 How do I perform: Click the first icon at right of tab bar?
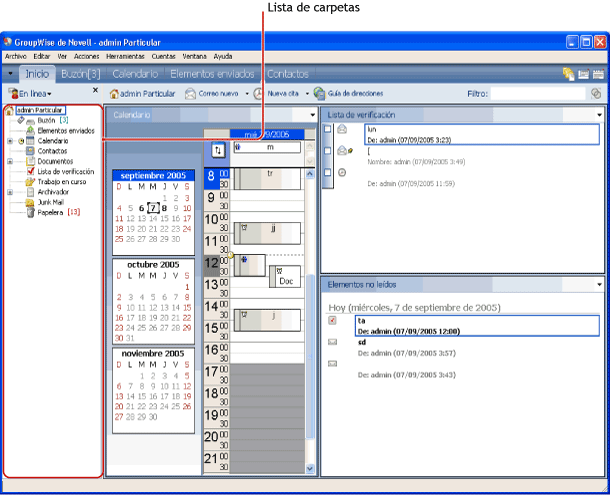pyautogui.click(x=568, y=74)
